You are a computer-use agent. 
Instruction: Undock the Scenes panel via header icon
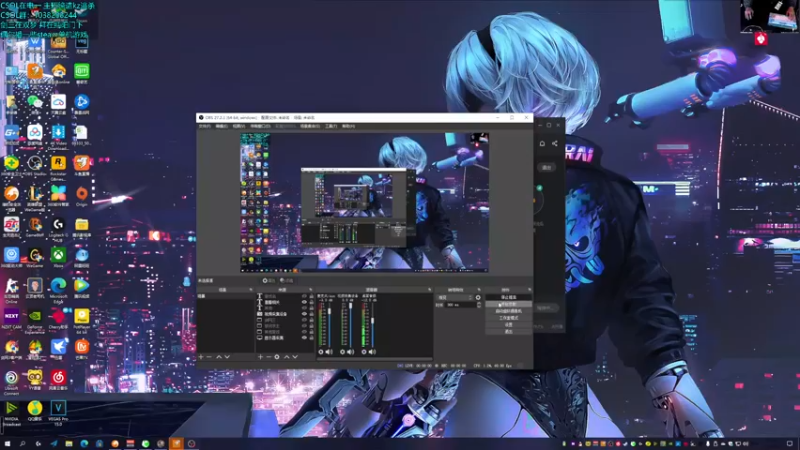click(x=251, y=290)
